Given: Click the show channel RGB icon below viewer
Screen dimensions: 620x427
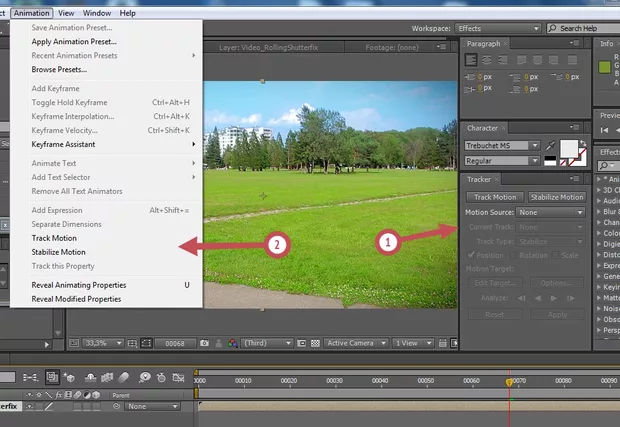Looking at the screenshot, I should 233,342.
